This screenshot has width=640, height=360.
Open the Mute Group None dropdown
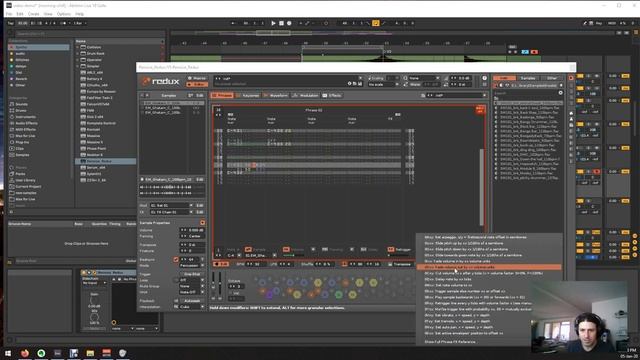(x=192, y=287)
